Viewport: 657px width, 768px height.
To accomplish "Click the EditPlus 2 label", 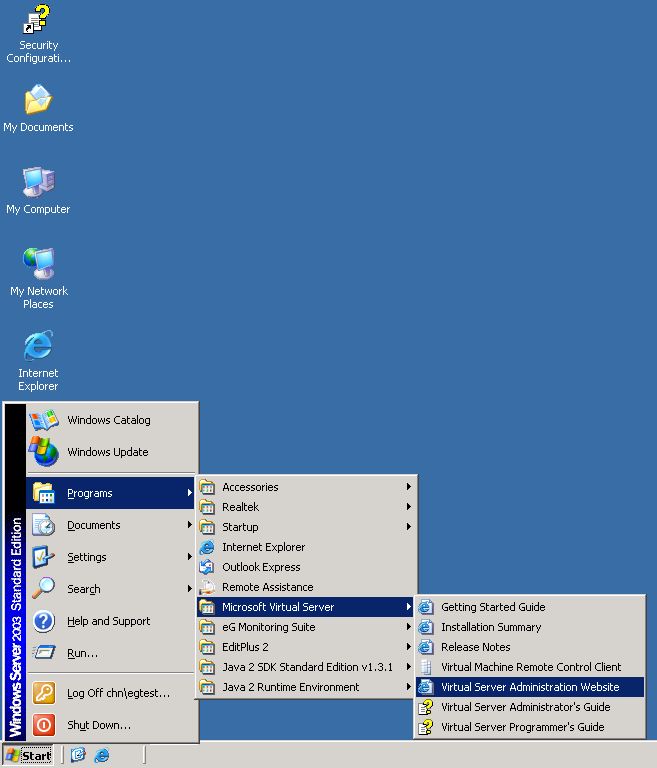I will click(x=245, y=647).
